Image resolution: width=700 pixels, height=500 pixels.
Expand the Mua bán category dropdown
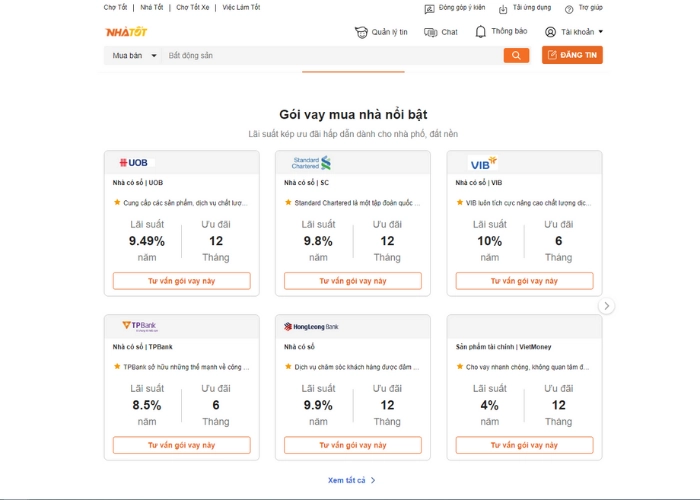tap(135, 55)
